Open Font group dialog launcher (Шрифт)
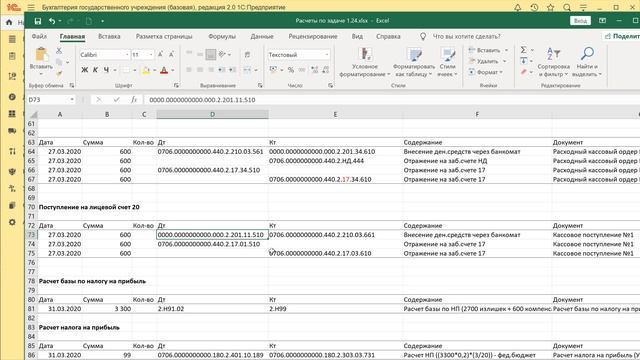The height and width of the screenshot is (360, 640). pyautogui.click(x=176, y=86)
